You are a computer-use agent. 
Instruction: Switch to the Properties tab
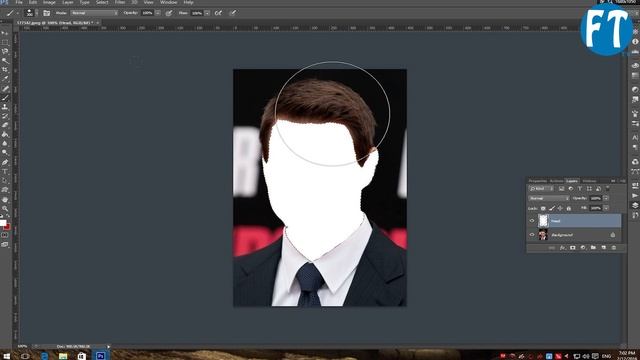point(538,181)
